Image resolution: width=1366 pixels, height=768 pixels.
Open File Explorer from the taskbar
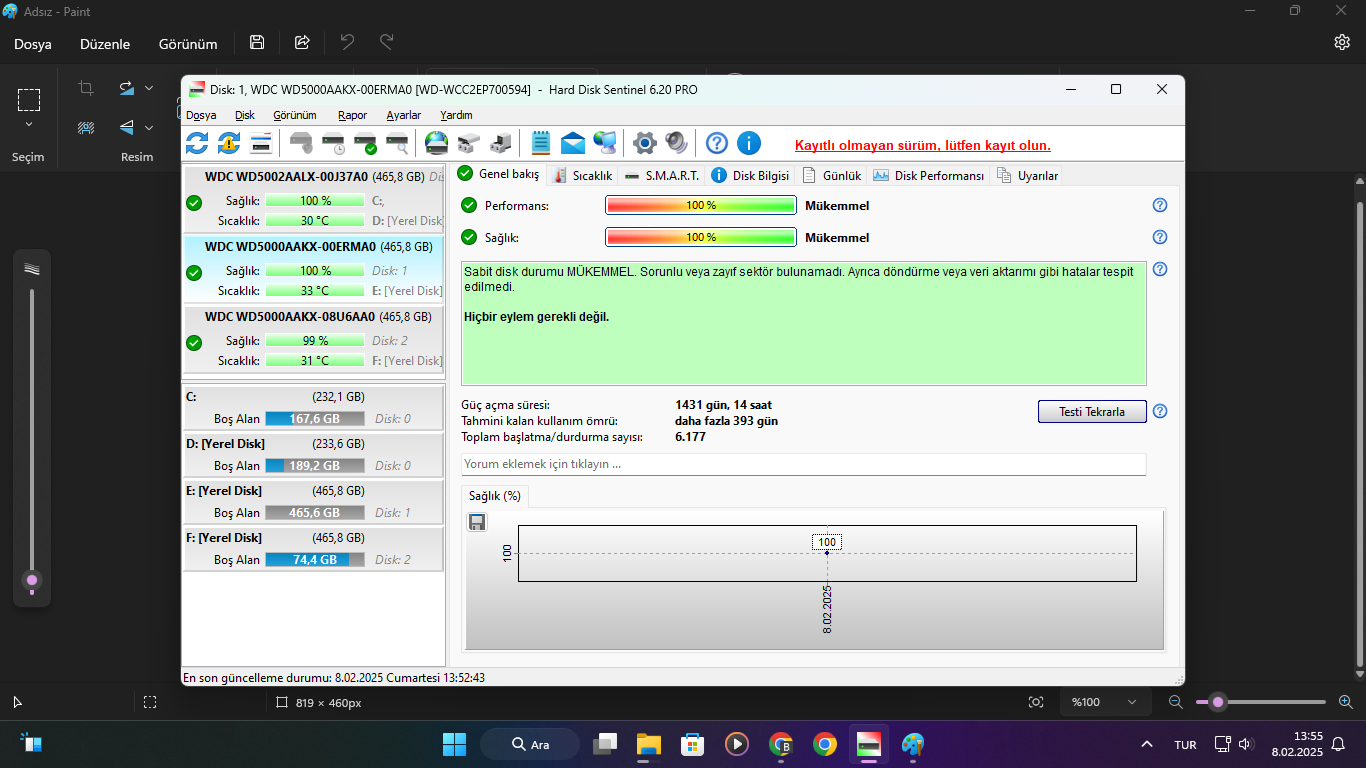(649, 744)
